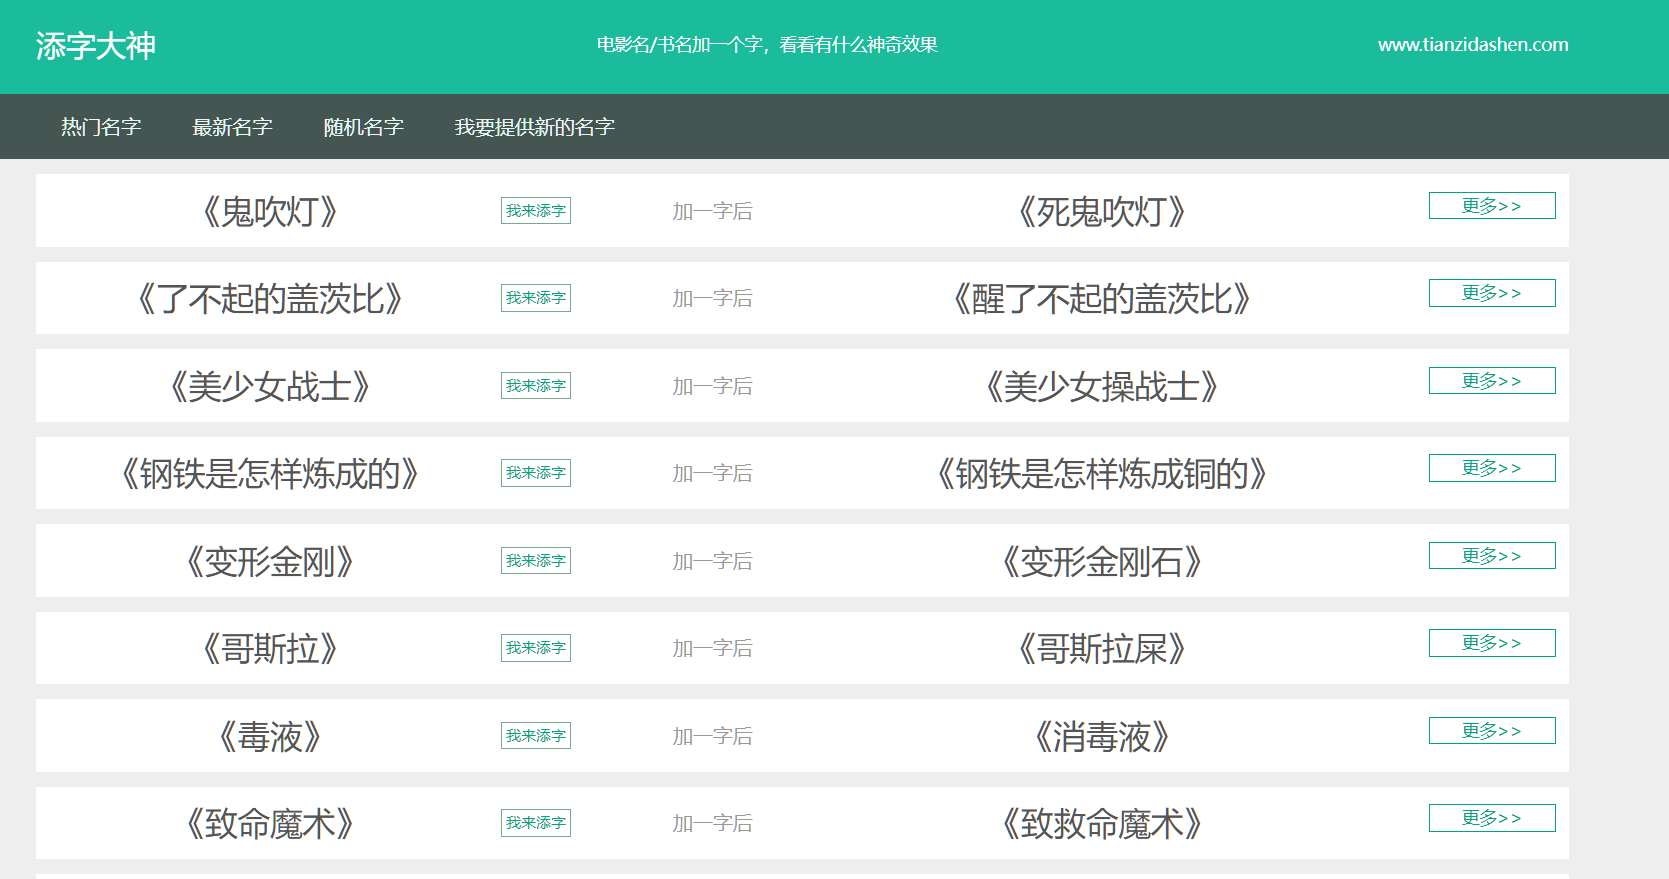Click 加一字后 label in the 《毒液》 row
The width and height of the screenshot is (1669, 879).
point(712,737)
